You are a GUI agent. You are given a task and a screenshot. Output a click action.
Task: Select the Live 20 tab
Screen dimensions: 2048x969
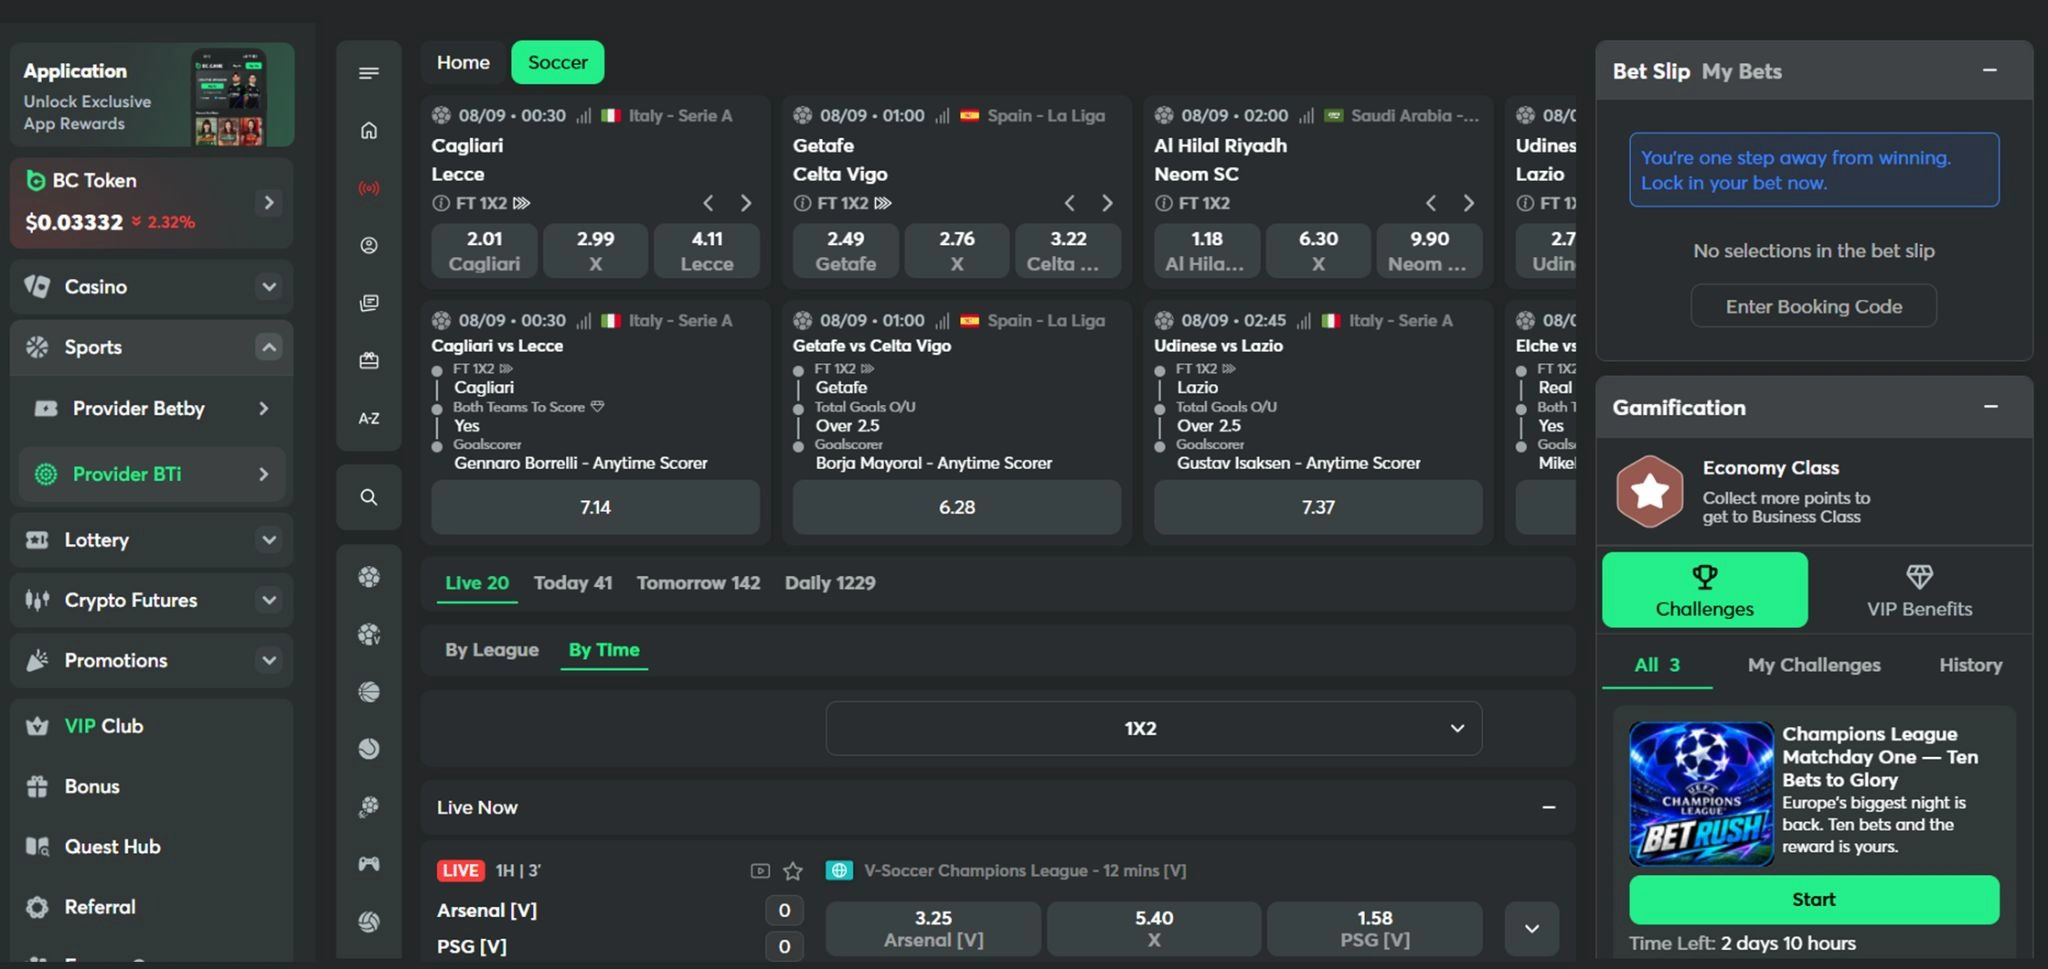pyautogui.click(x=477, y=583)
